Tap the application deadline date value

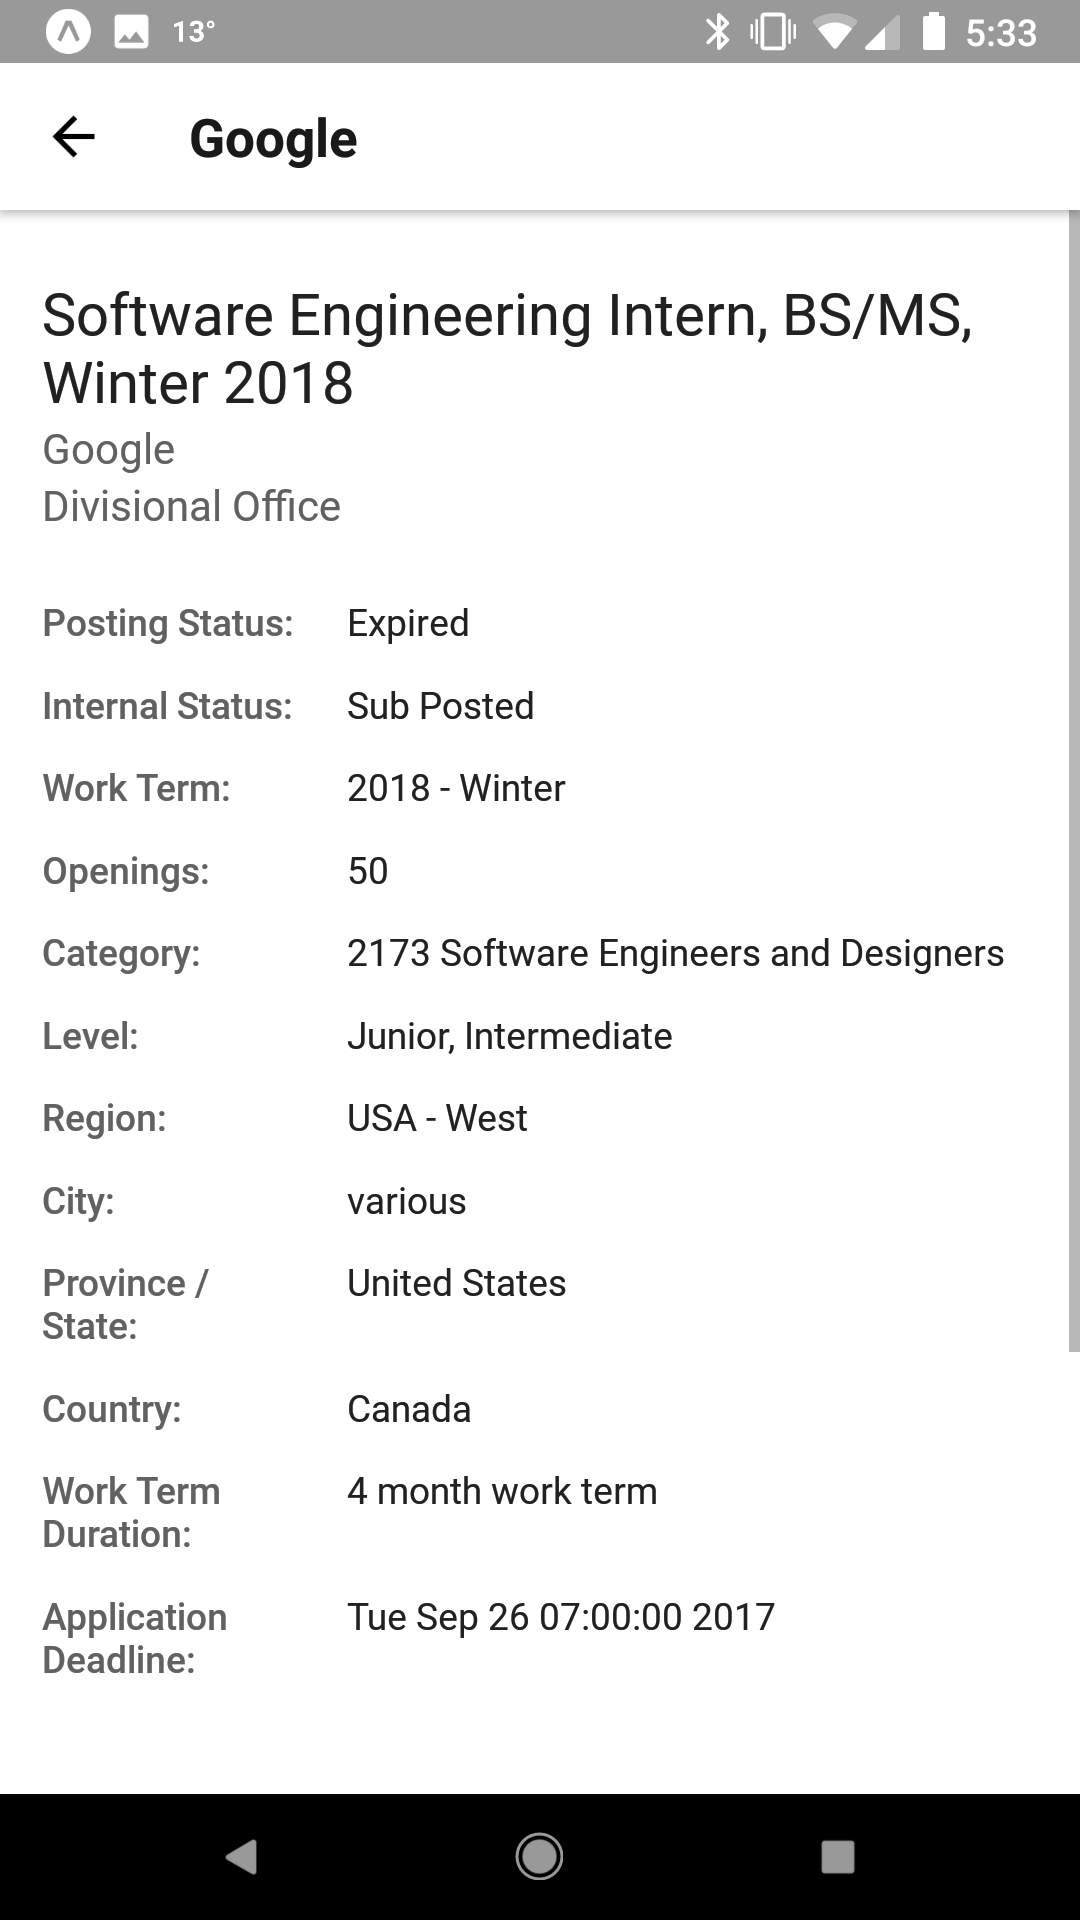click(x=560, y=1617)
